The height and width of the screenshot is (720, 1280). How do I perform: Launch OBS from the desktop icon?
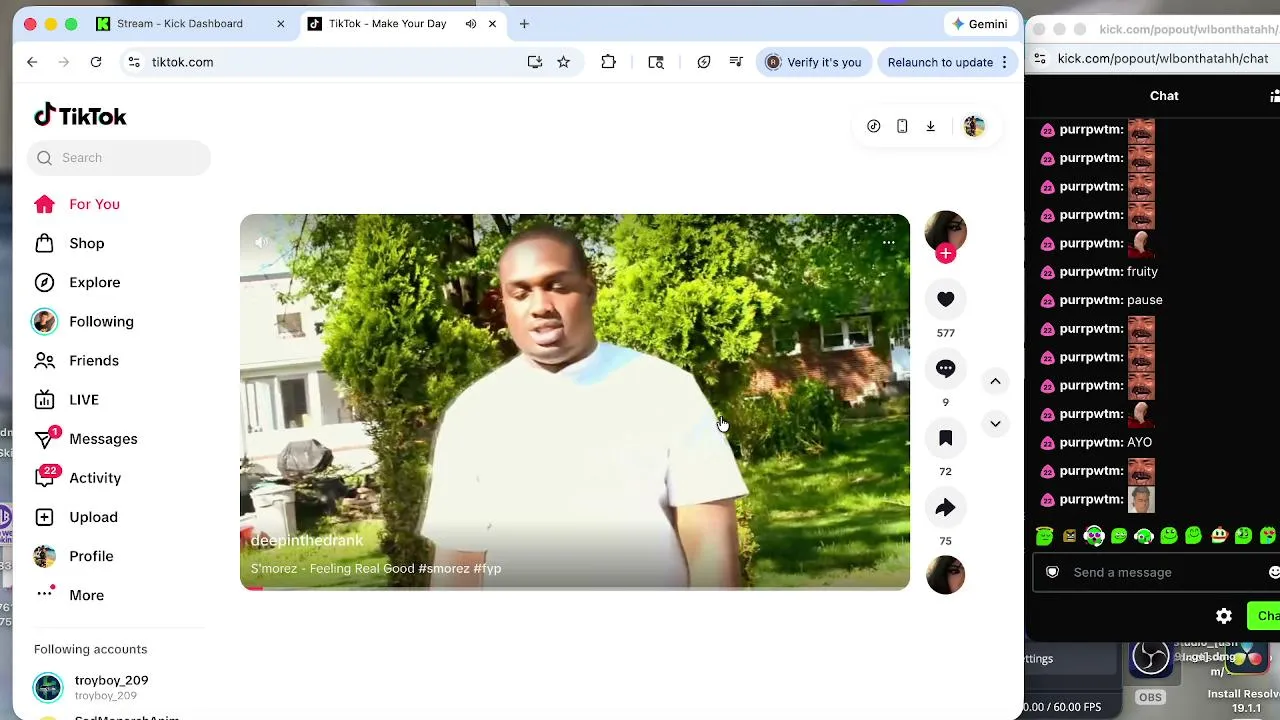[x=1150, y=660]
